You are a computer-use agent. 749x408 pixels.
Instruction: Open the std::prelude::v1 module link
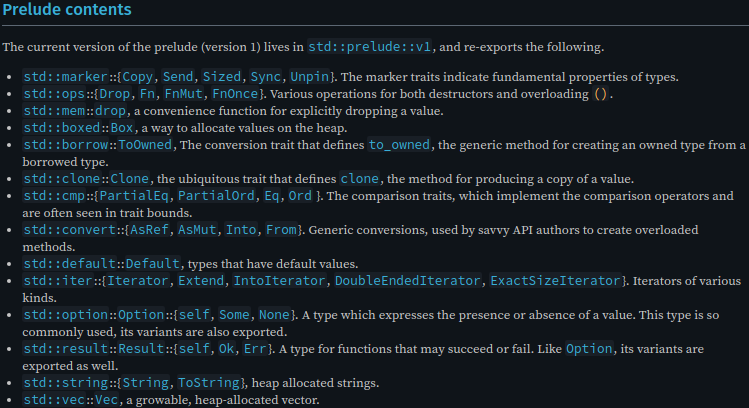pos(370,47)
